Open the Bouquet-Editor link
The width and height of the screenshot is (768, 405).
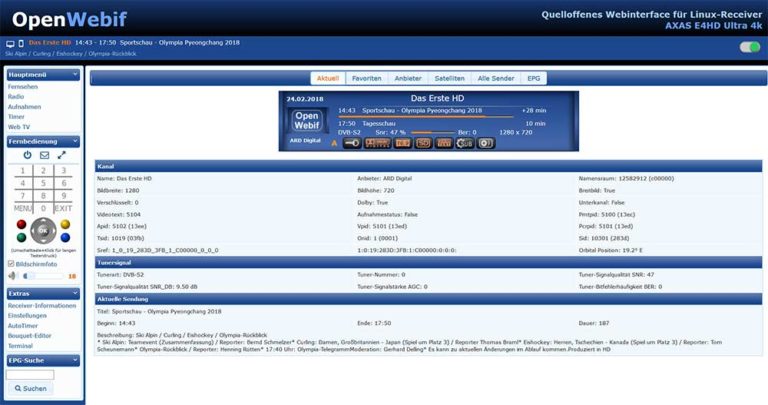29,335
